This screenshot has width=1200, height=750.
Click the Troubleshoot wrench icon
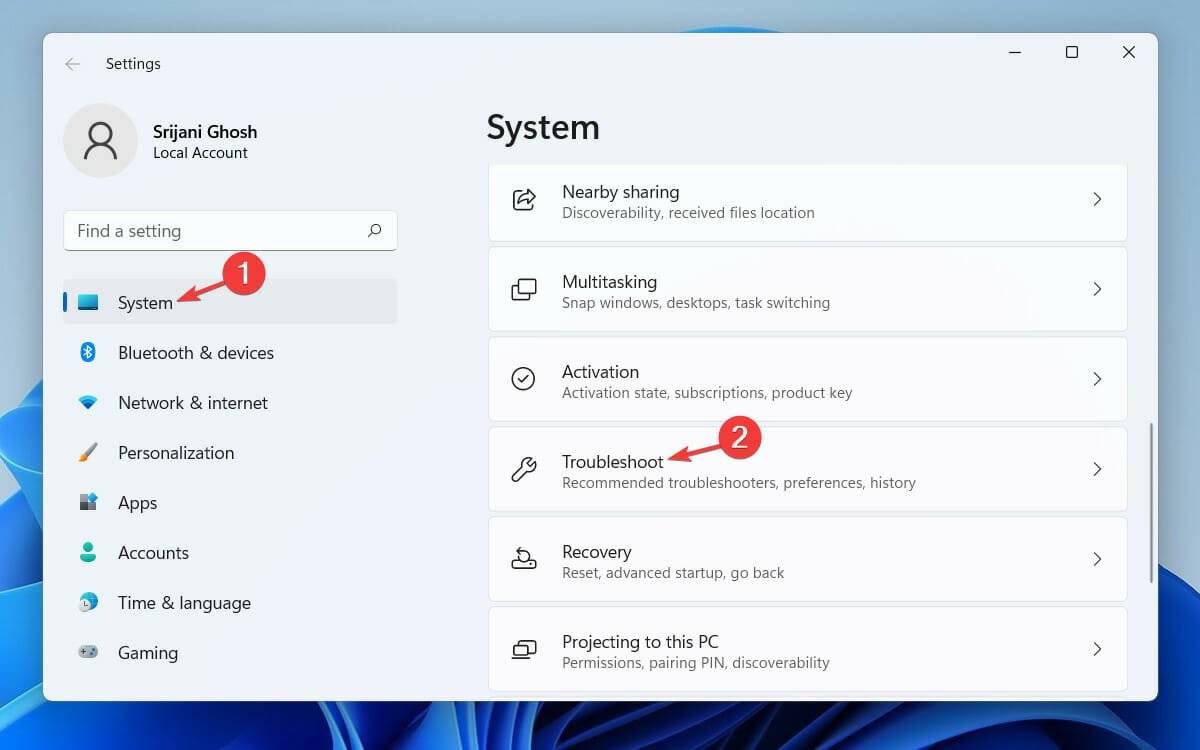click(x=524, y=469)
